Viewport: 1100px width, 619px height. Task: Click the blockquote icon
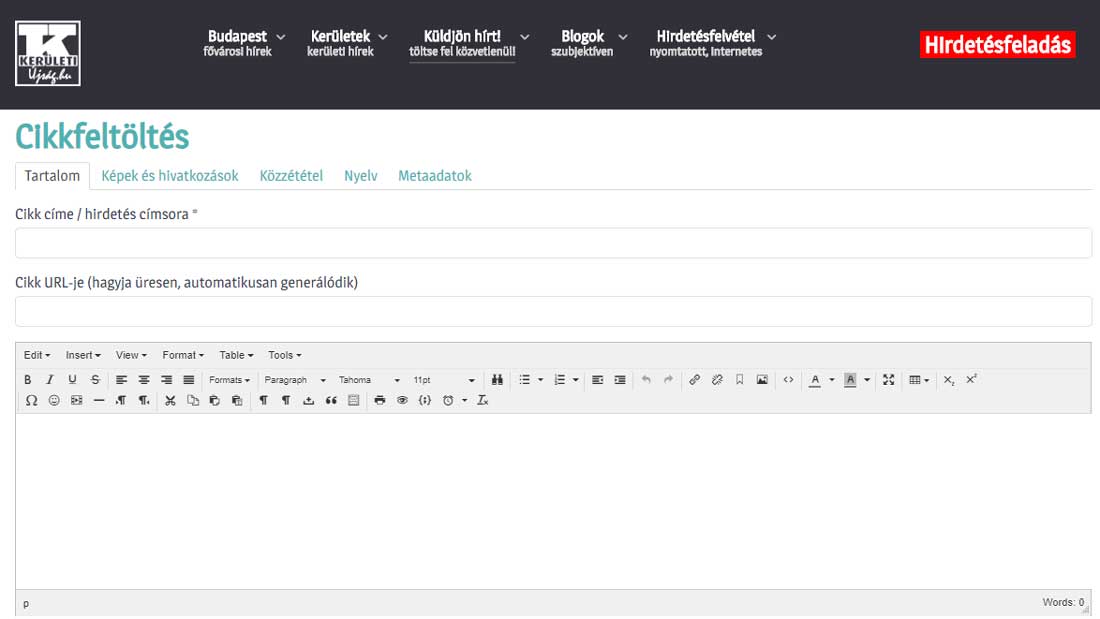[x=331, y=400]
